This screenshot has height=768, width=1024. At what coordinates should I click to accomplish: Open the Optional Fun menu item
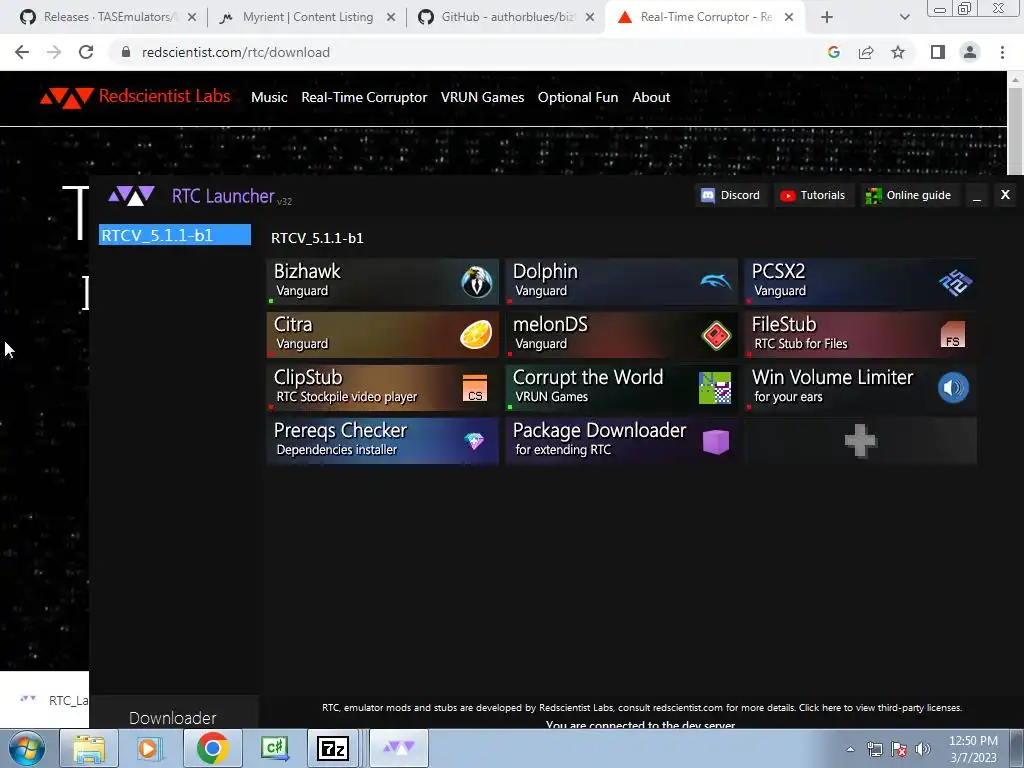[577, 97]
